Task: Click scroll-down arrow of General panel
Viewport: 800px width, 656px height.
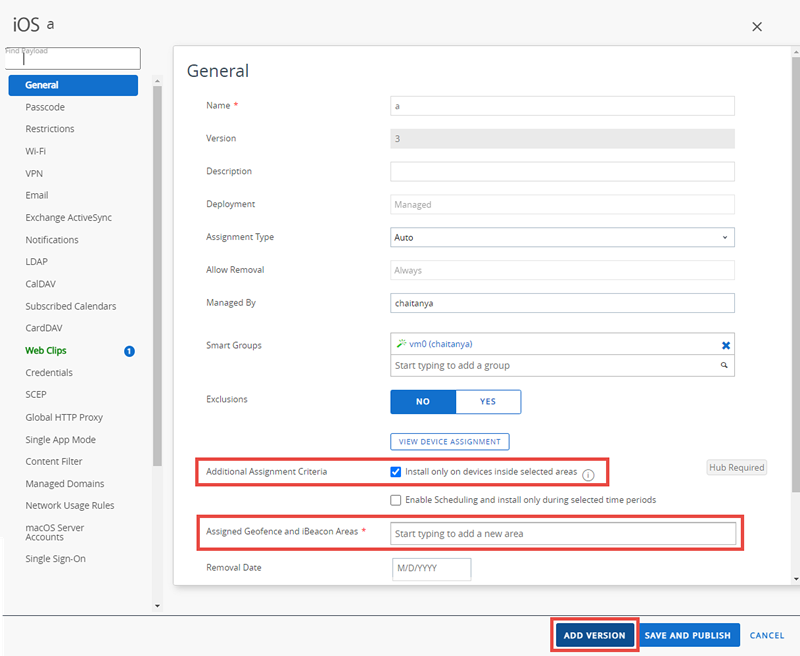Action: [796, 579]
